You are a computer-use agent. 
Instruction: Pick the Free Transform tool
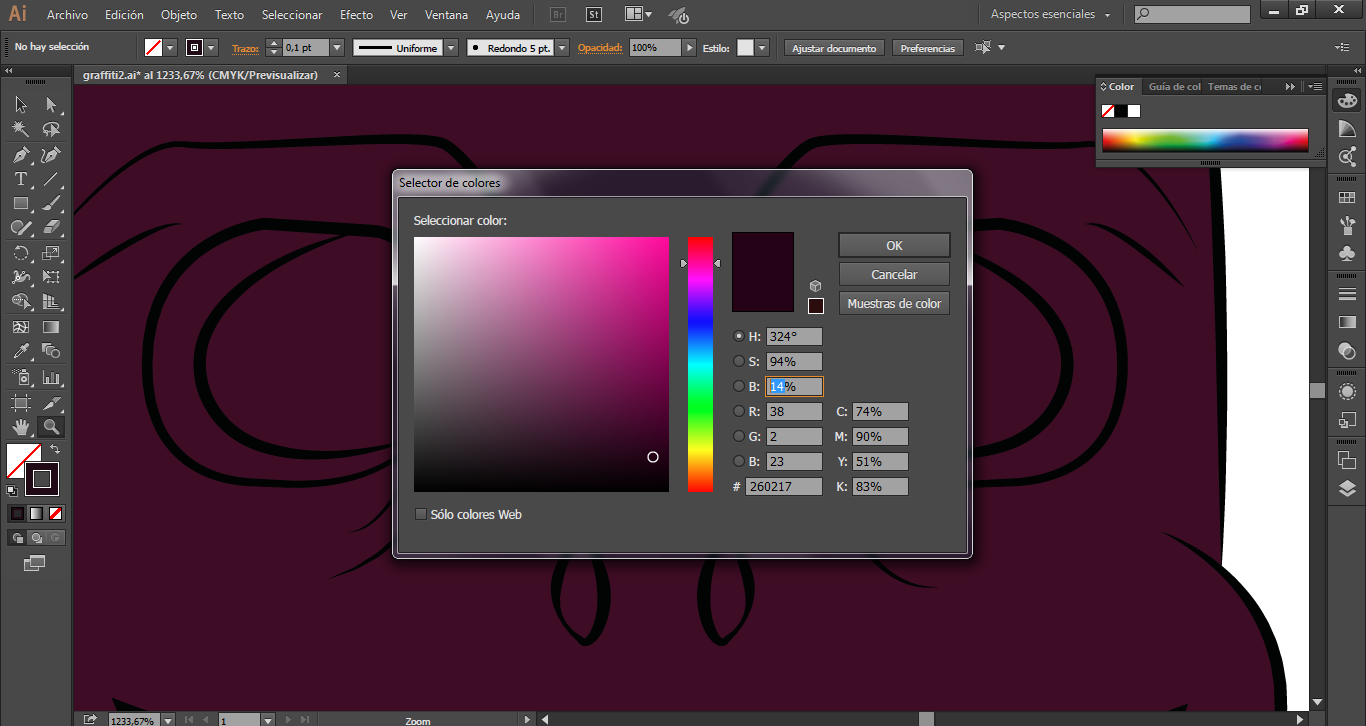pos(51,277)
